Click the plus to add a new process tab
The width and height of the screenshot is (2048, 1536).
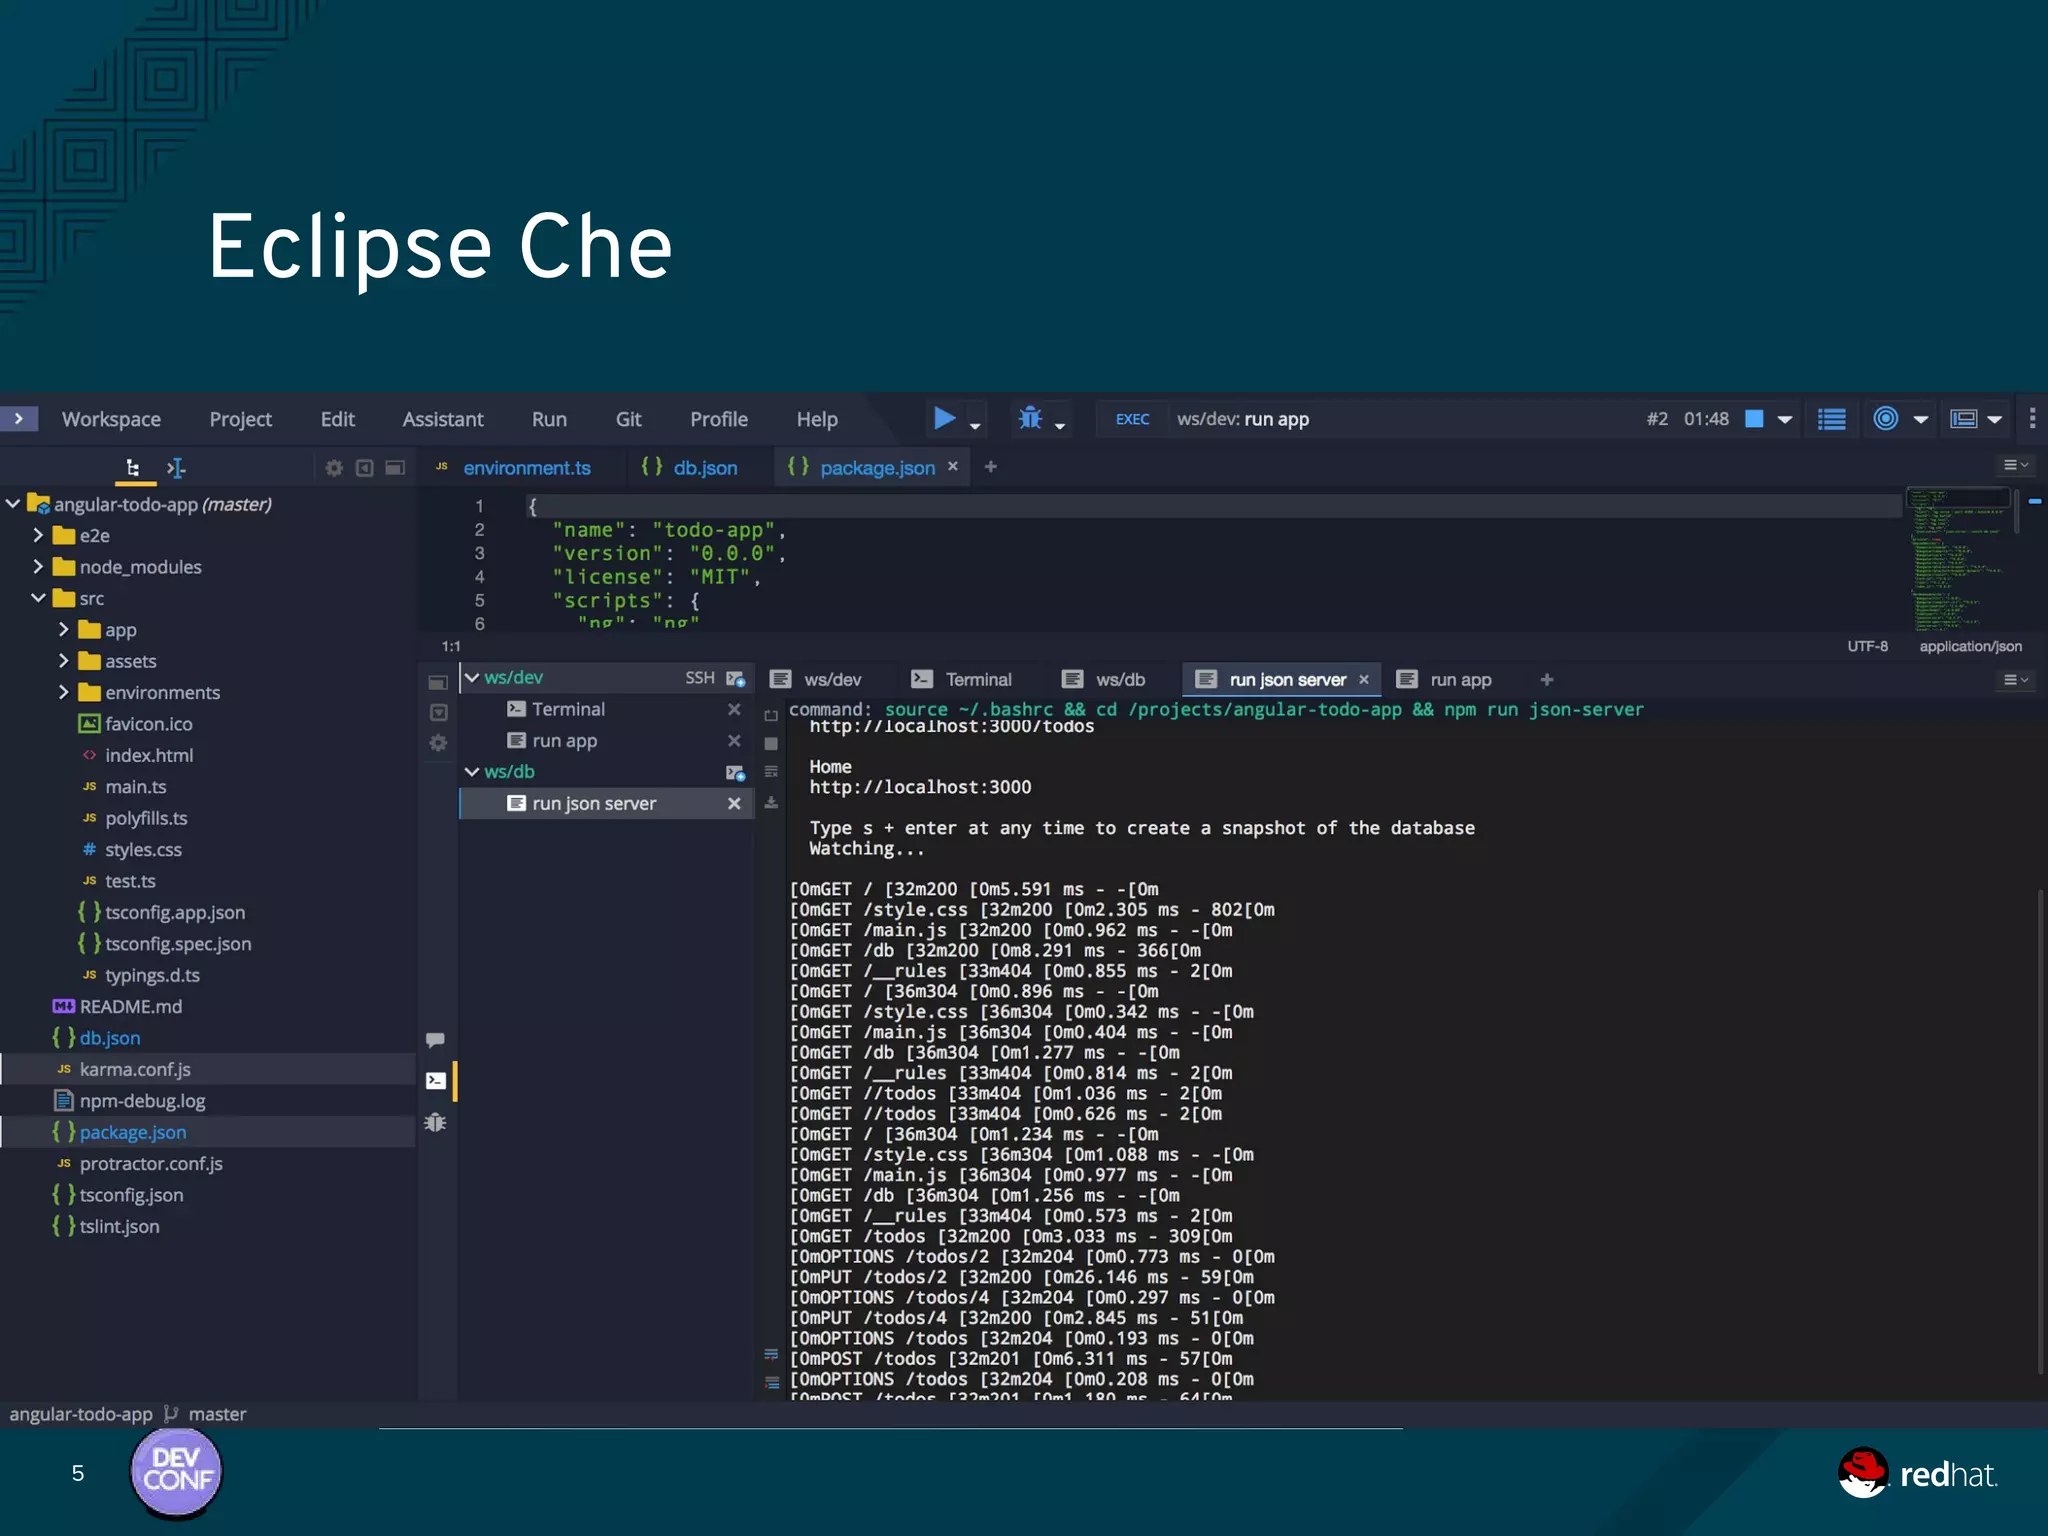[x=1547, y=680]
